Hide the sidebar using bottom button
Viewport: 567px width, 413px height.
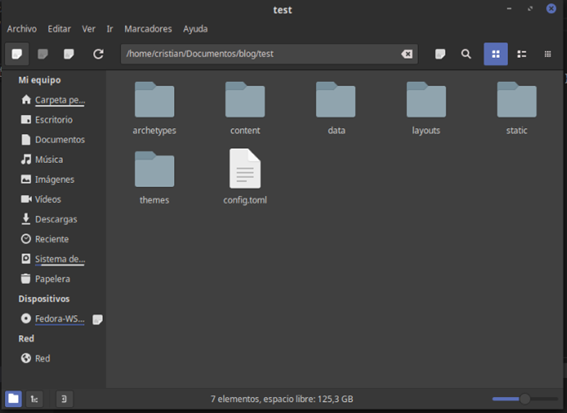(x=64, y=399)
